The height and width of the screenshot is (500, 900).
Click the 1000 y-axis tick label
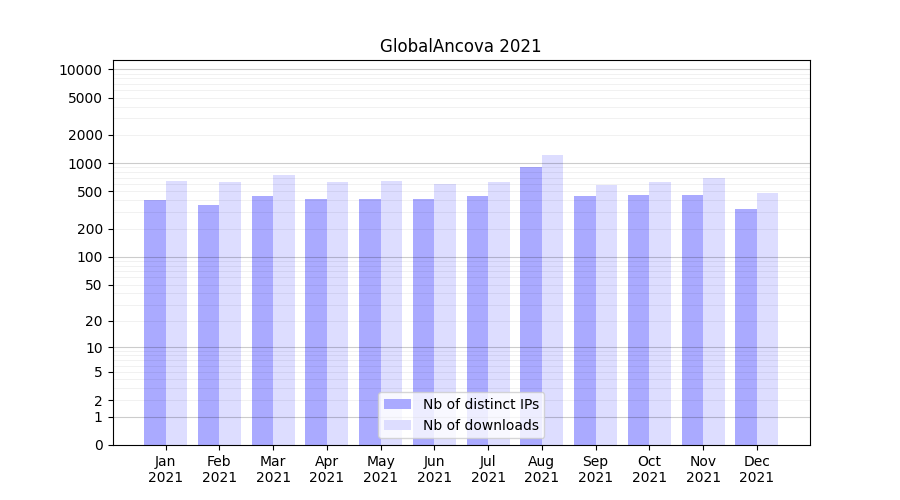click(x=84, y=164)
